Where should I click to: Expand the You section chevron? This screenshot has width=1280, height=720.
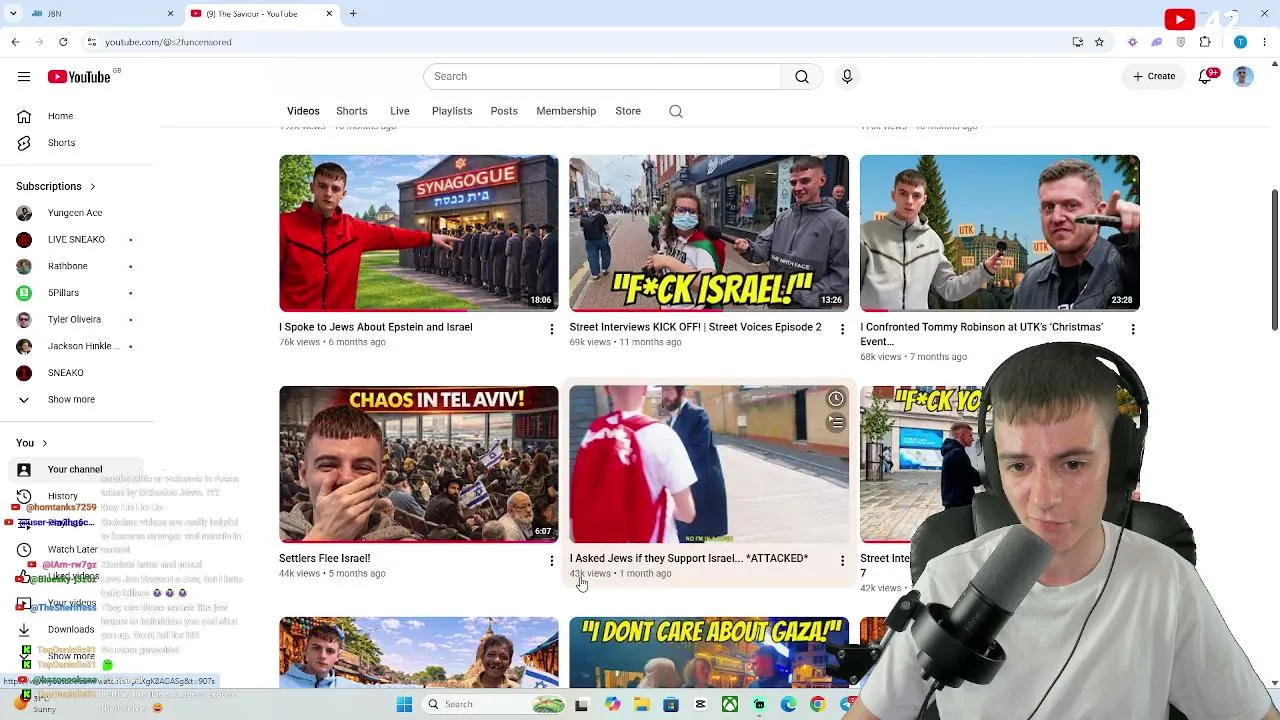click(44, 443)
